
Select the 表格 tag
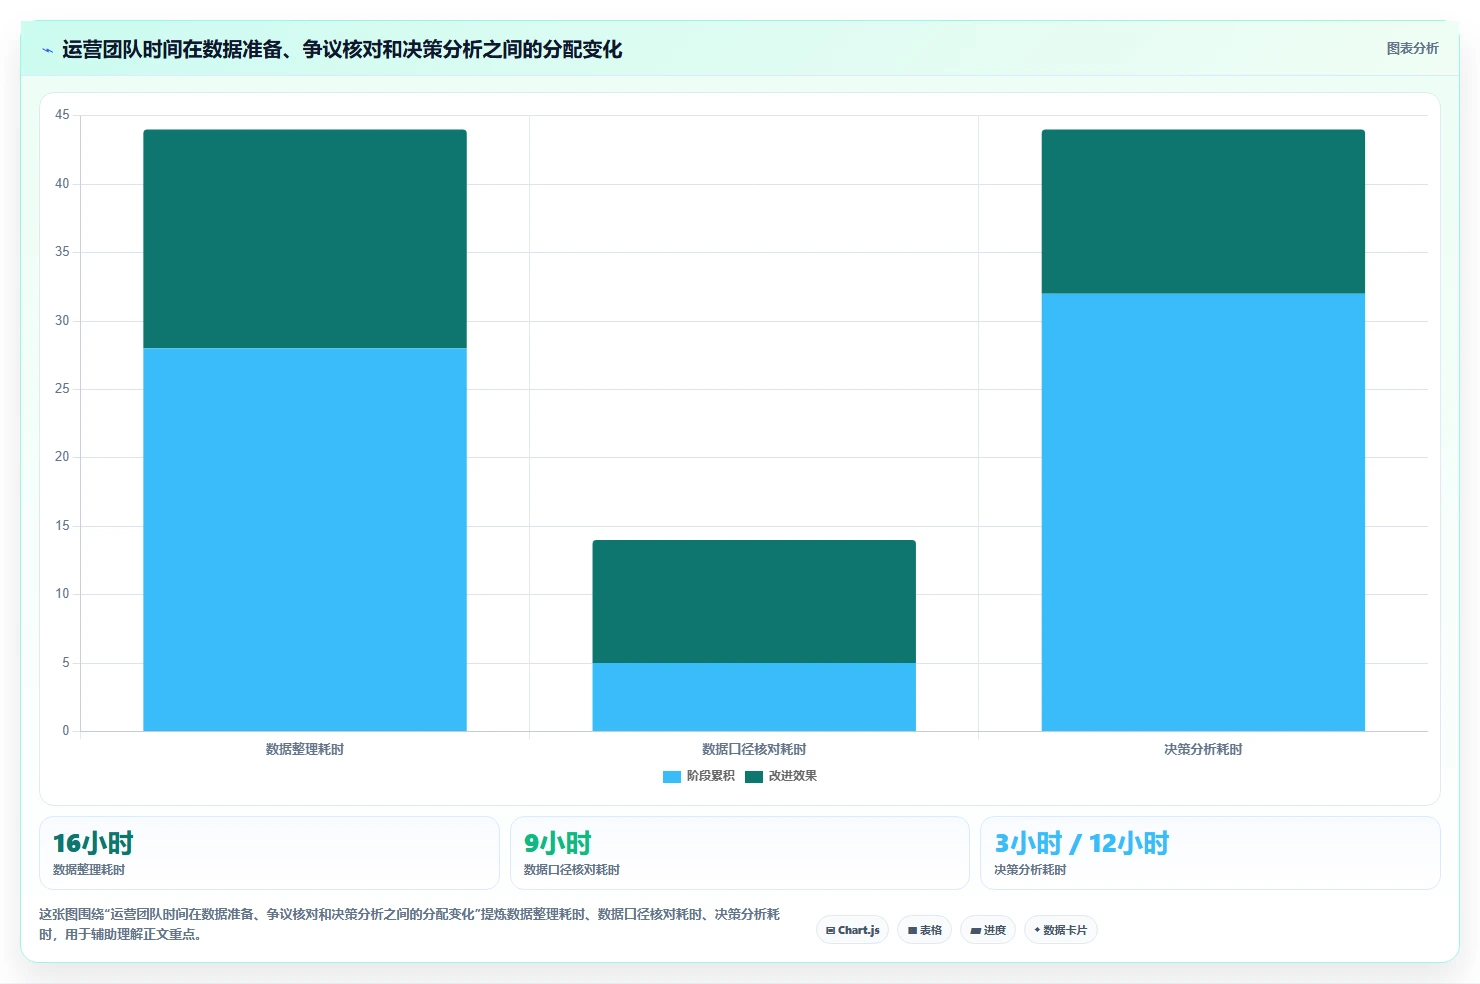(x=925, y=930)
